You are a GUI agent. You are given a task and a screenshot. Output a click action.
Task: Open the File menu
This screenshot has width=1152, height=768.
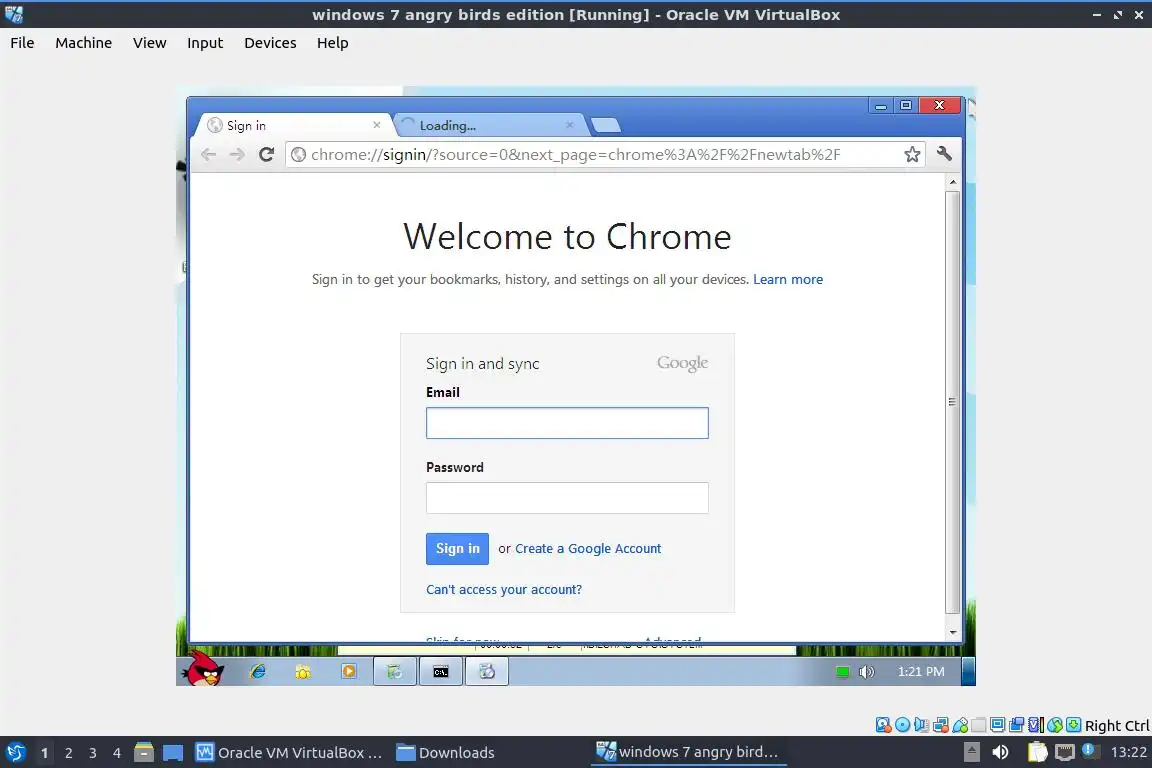point(22,43)
